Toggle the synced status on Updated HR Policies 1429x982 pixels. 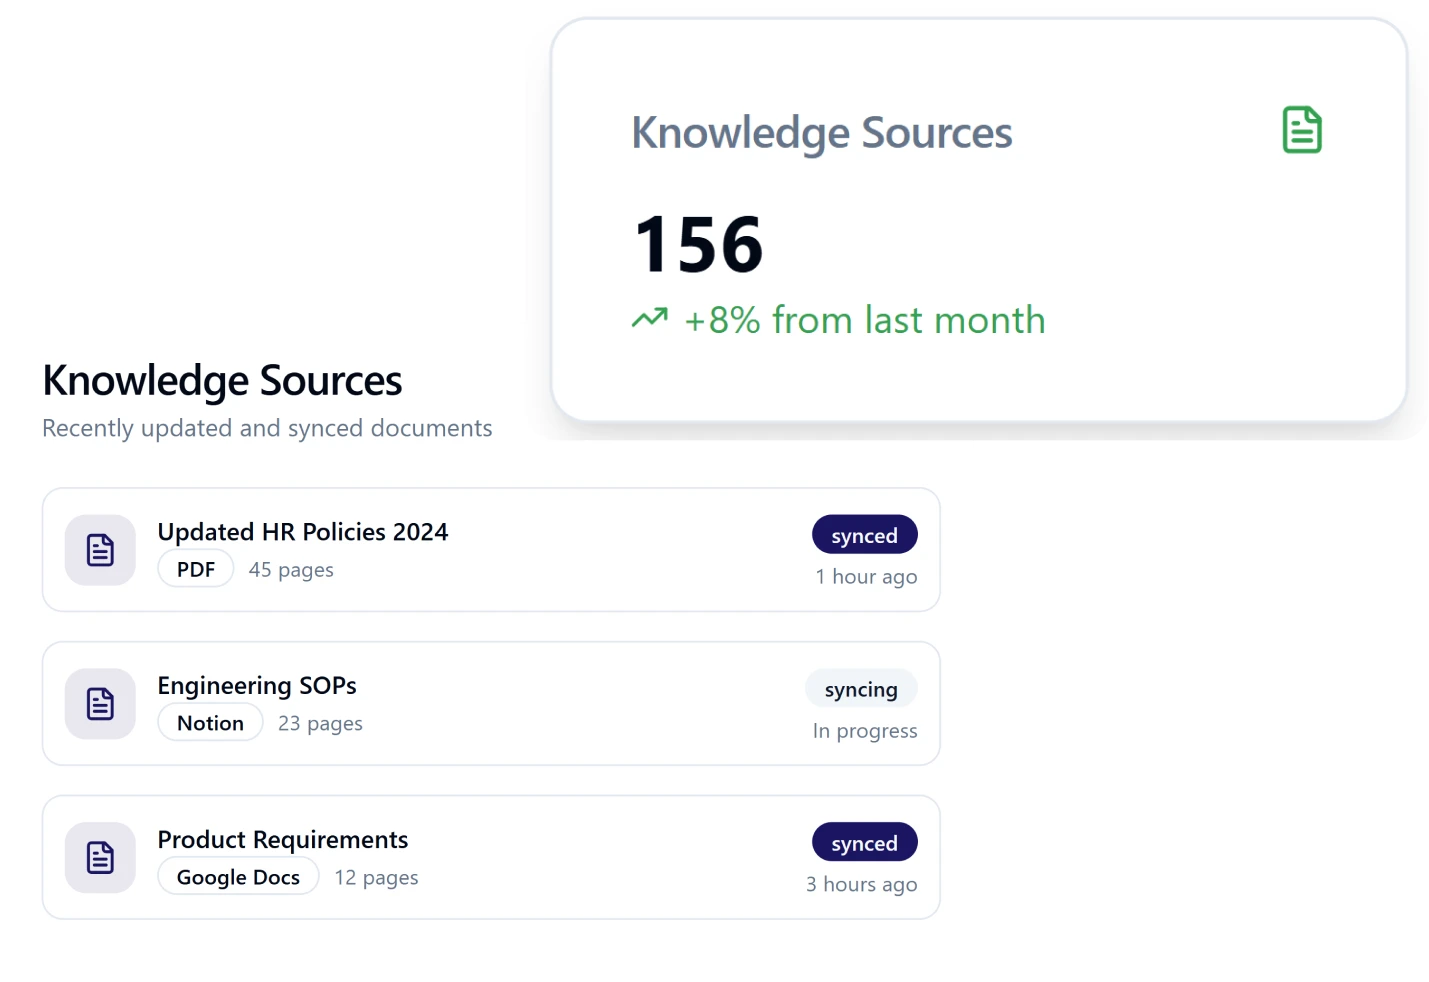click(x=864, y=535)
